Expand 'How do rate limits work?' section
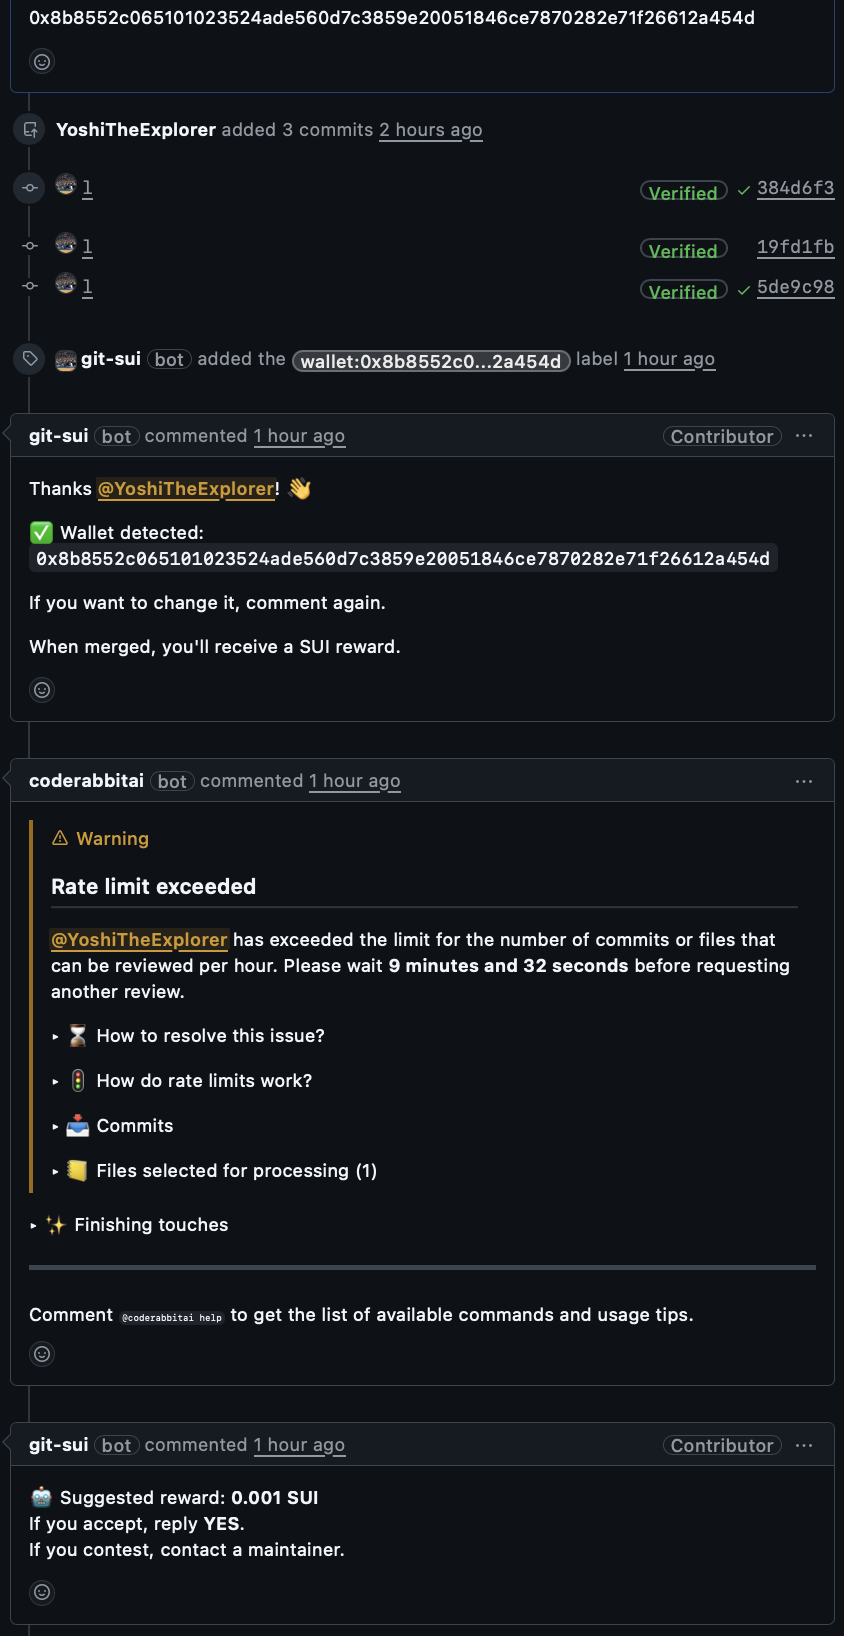The height and width of the screenshot is (1636, 844). pyautogui.click(x=204, y=1081)
